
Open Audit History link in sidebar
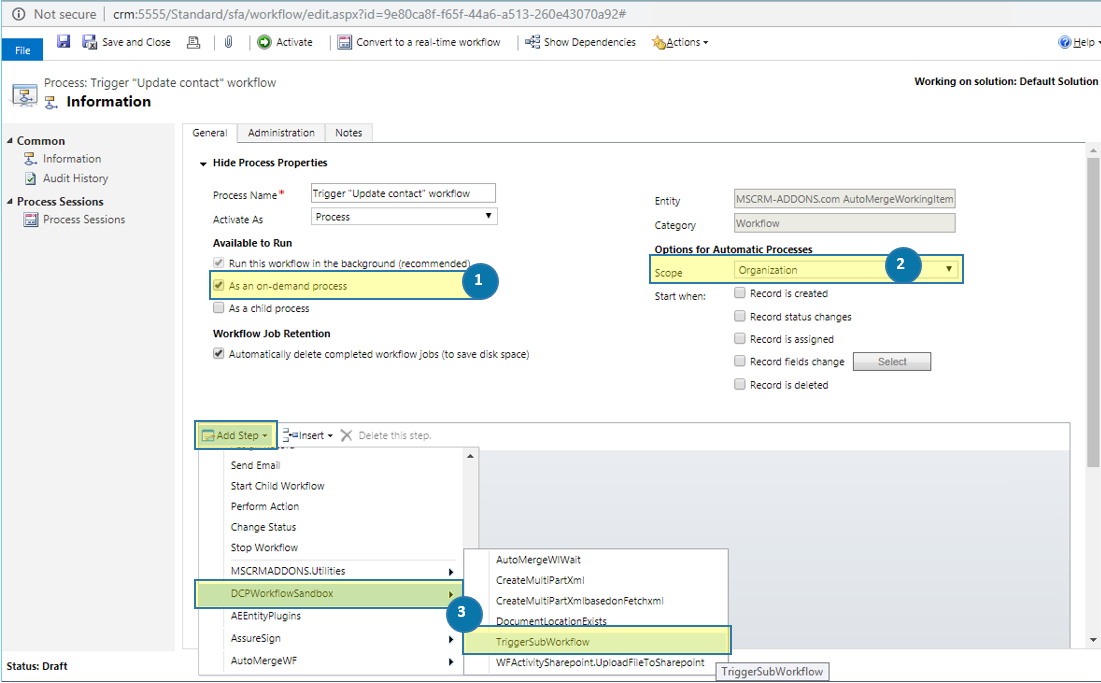click(75, 178)
